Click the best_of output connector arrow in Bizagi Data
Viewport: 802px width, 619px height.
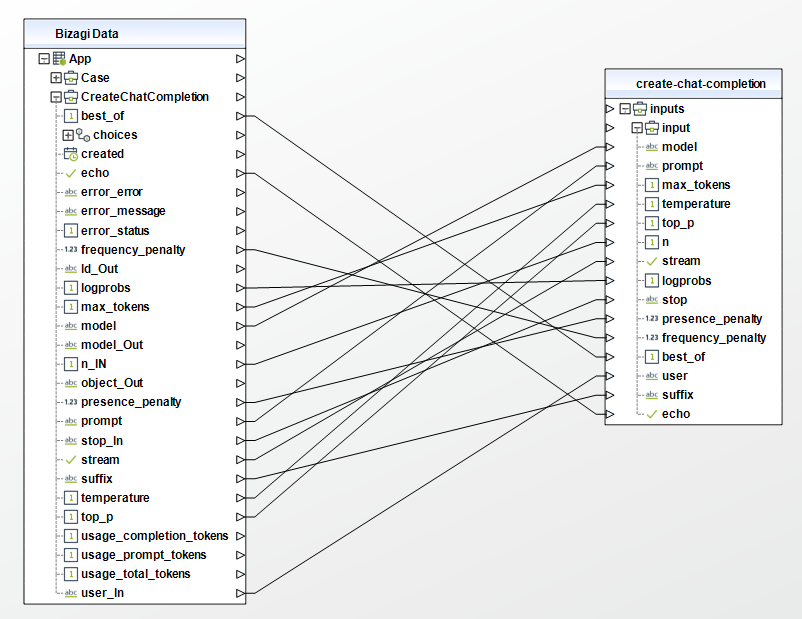(240, 116)
